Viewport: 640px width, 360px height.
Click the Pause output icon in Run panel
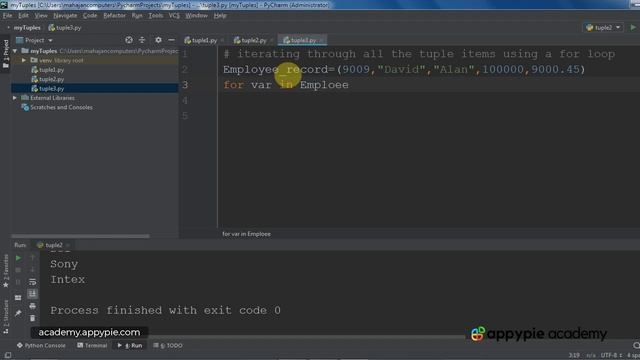point(18,282)
